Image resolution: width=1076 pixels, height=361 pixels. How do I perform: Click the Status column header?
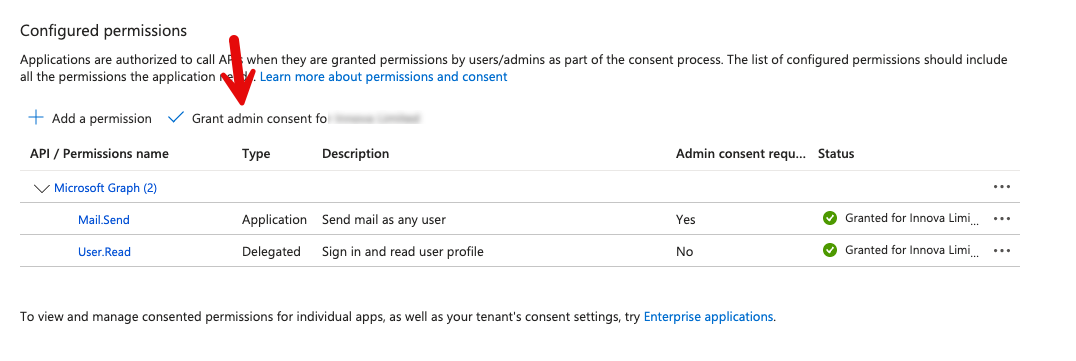(x=836, y=154)
